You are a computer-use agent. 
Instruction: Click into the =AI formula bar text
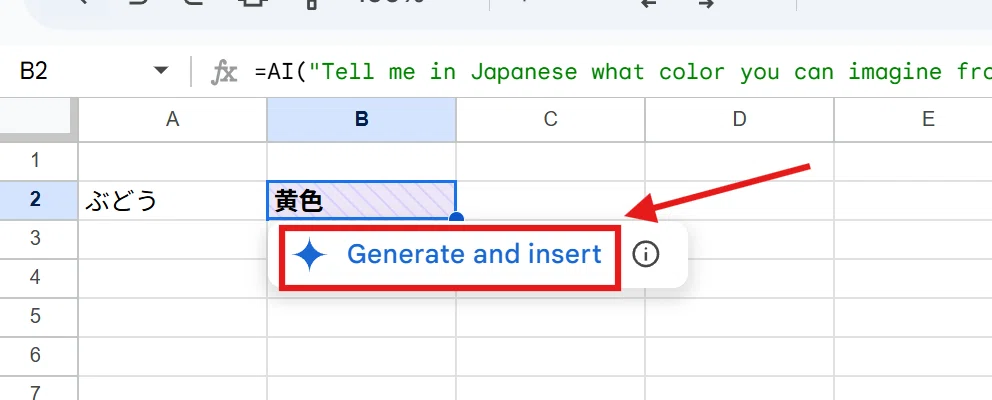623,72
